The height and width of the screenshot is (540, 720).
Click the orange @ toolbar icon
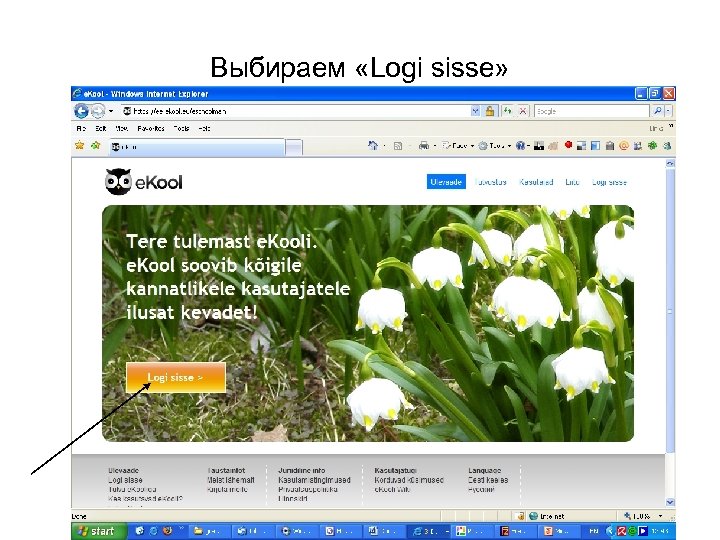(624, 146)
